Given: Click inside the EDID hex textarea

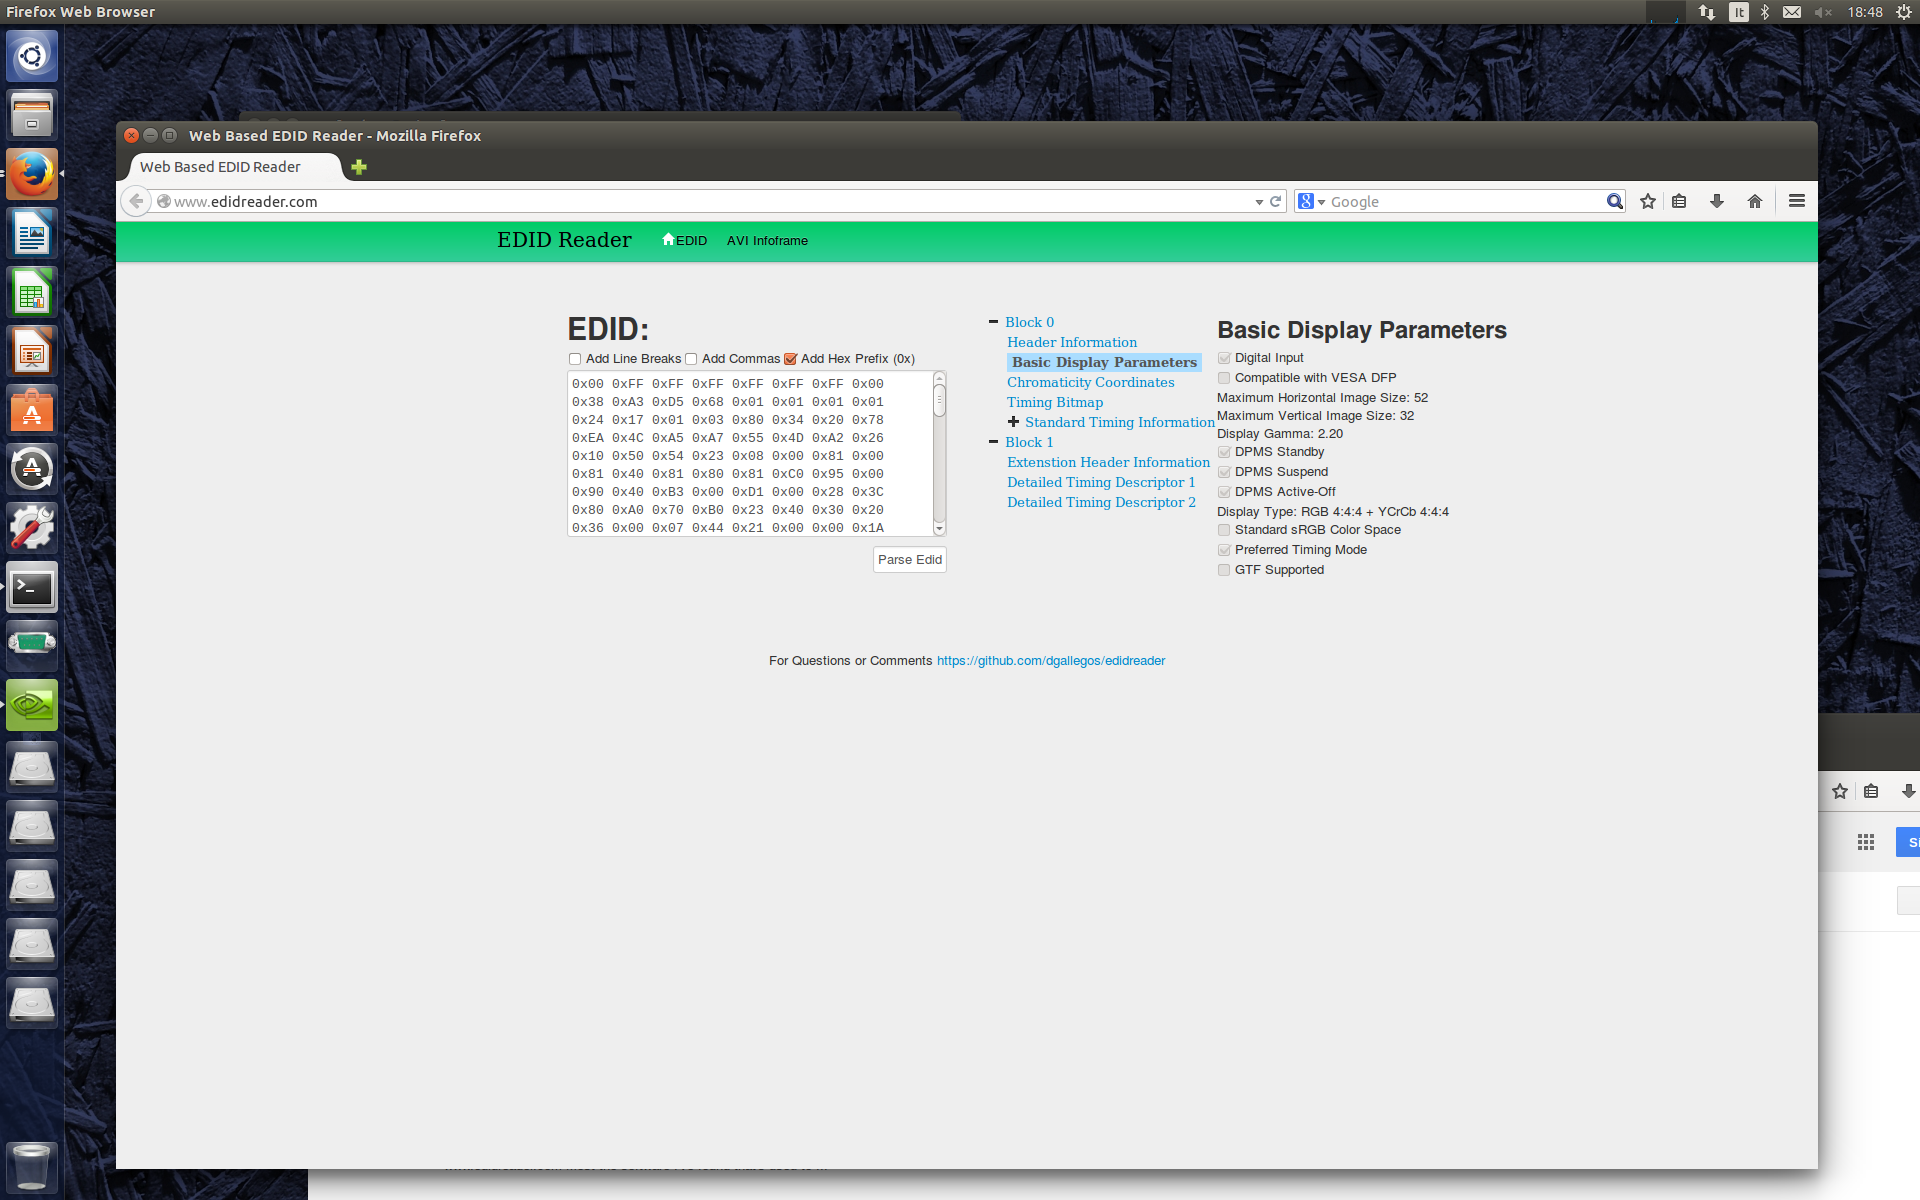Looking at the screenshot, I should click(x=750, y=454).
